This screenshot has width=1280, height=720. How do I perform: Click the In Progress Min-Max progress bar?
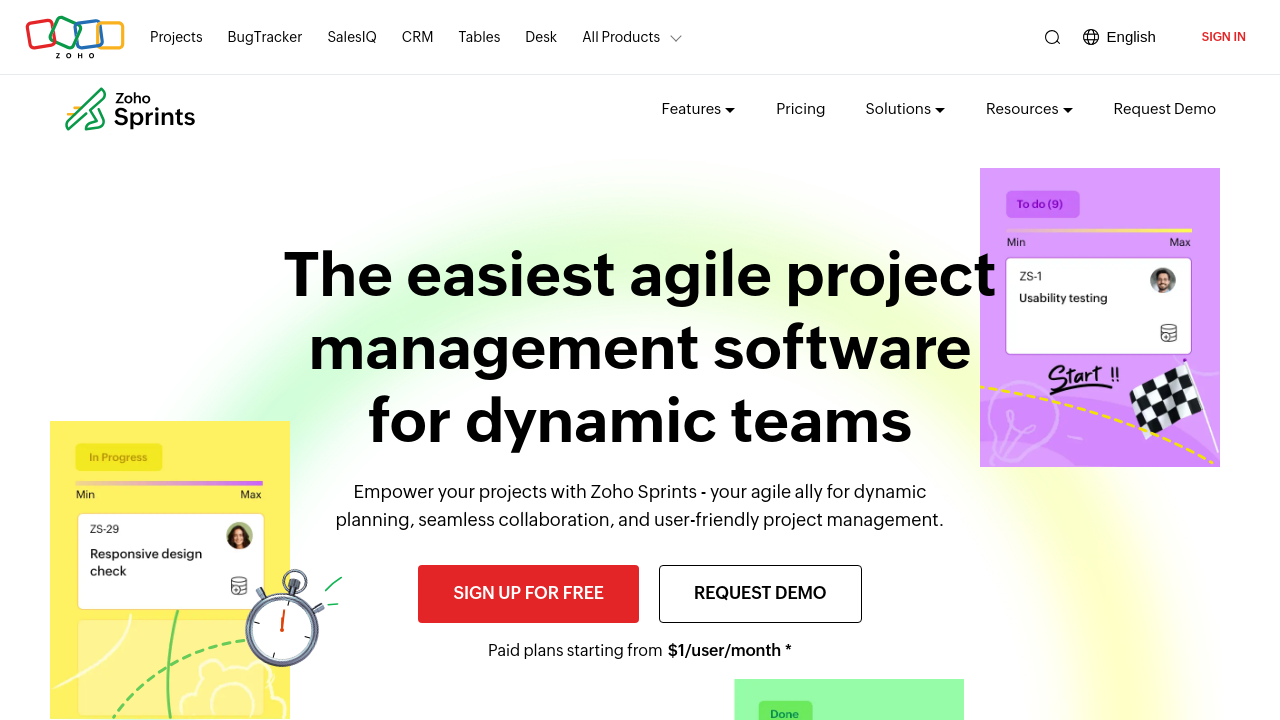click(x=169, y=483)
